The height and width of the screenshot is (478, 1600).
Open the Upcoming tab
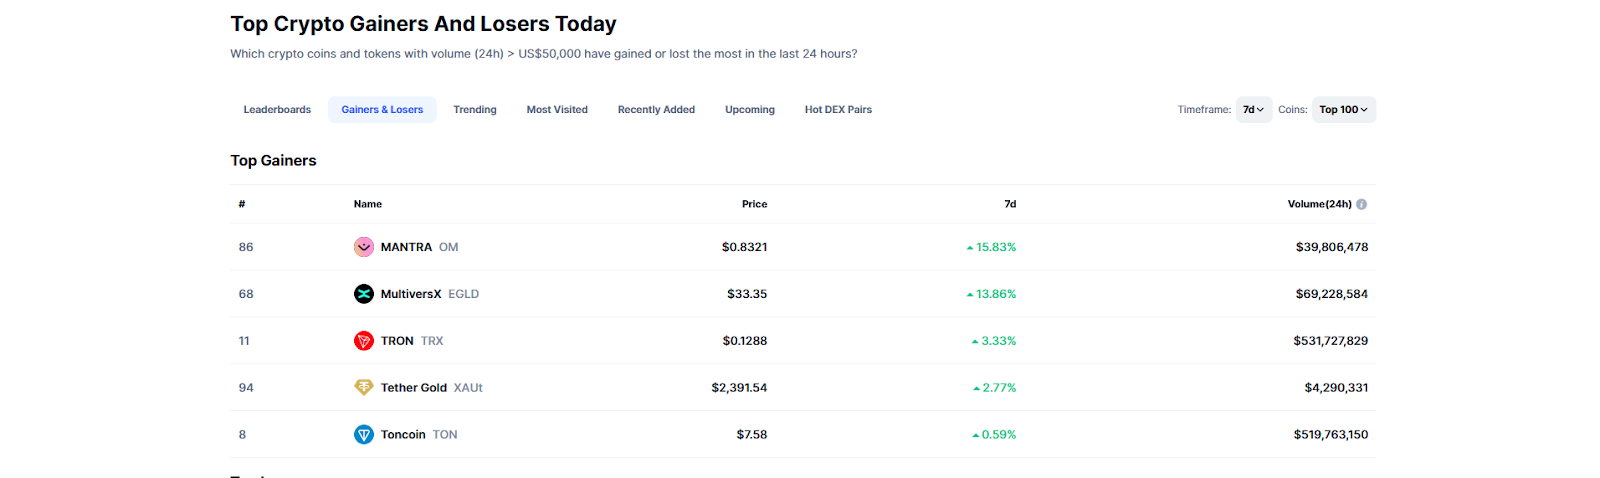pos(750,110)
